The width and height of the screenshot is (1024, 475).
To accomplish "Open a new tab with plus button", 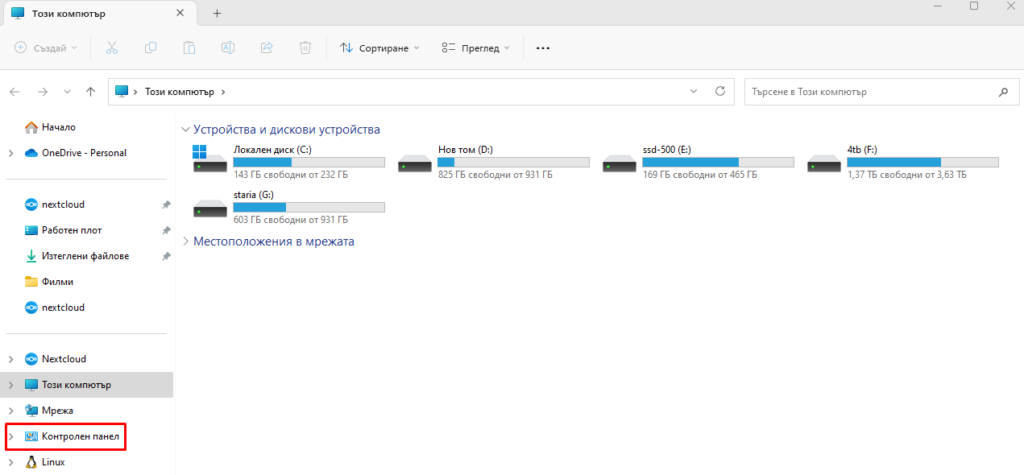I will [217, 13].
